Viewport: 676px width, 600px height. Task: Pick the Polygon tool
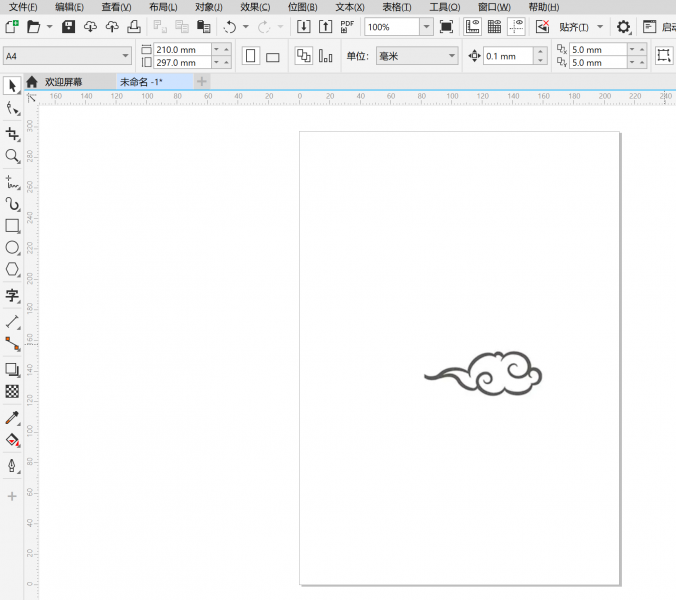pos(12,270)
